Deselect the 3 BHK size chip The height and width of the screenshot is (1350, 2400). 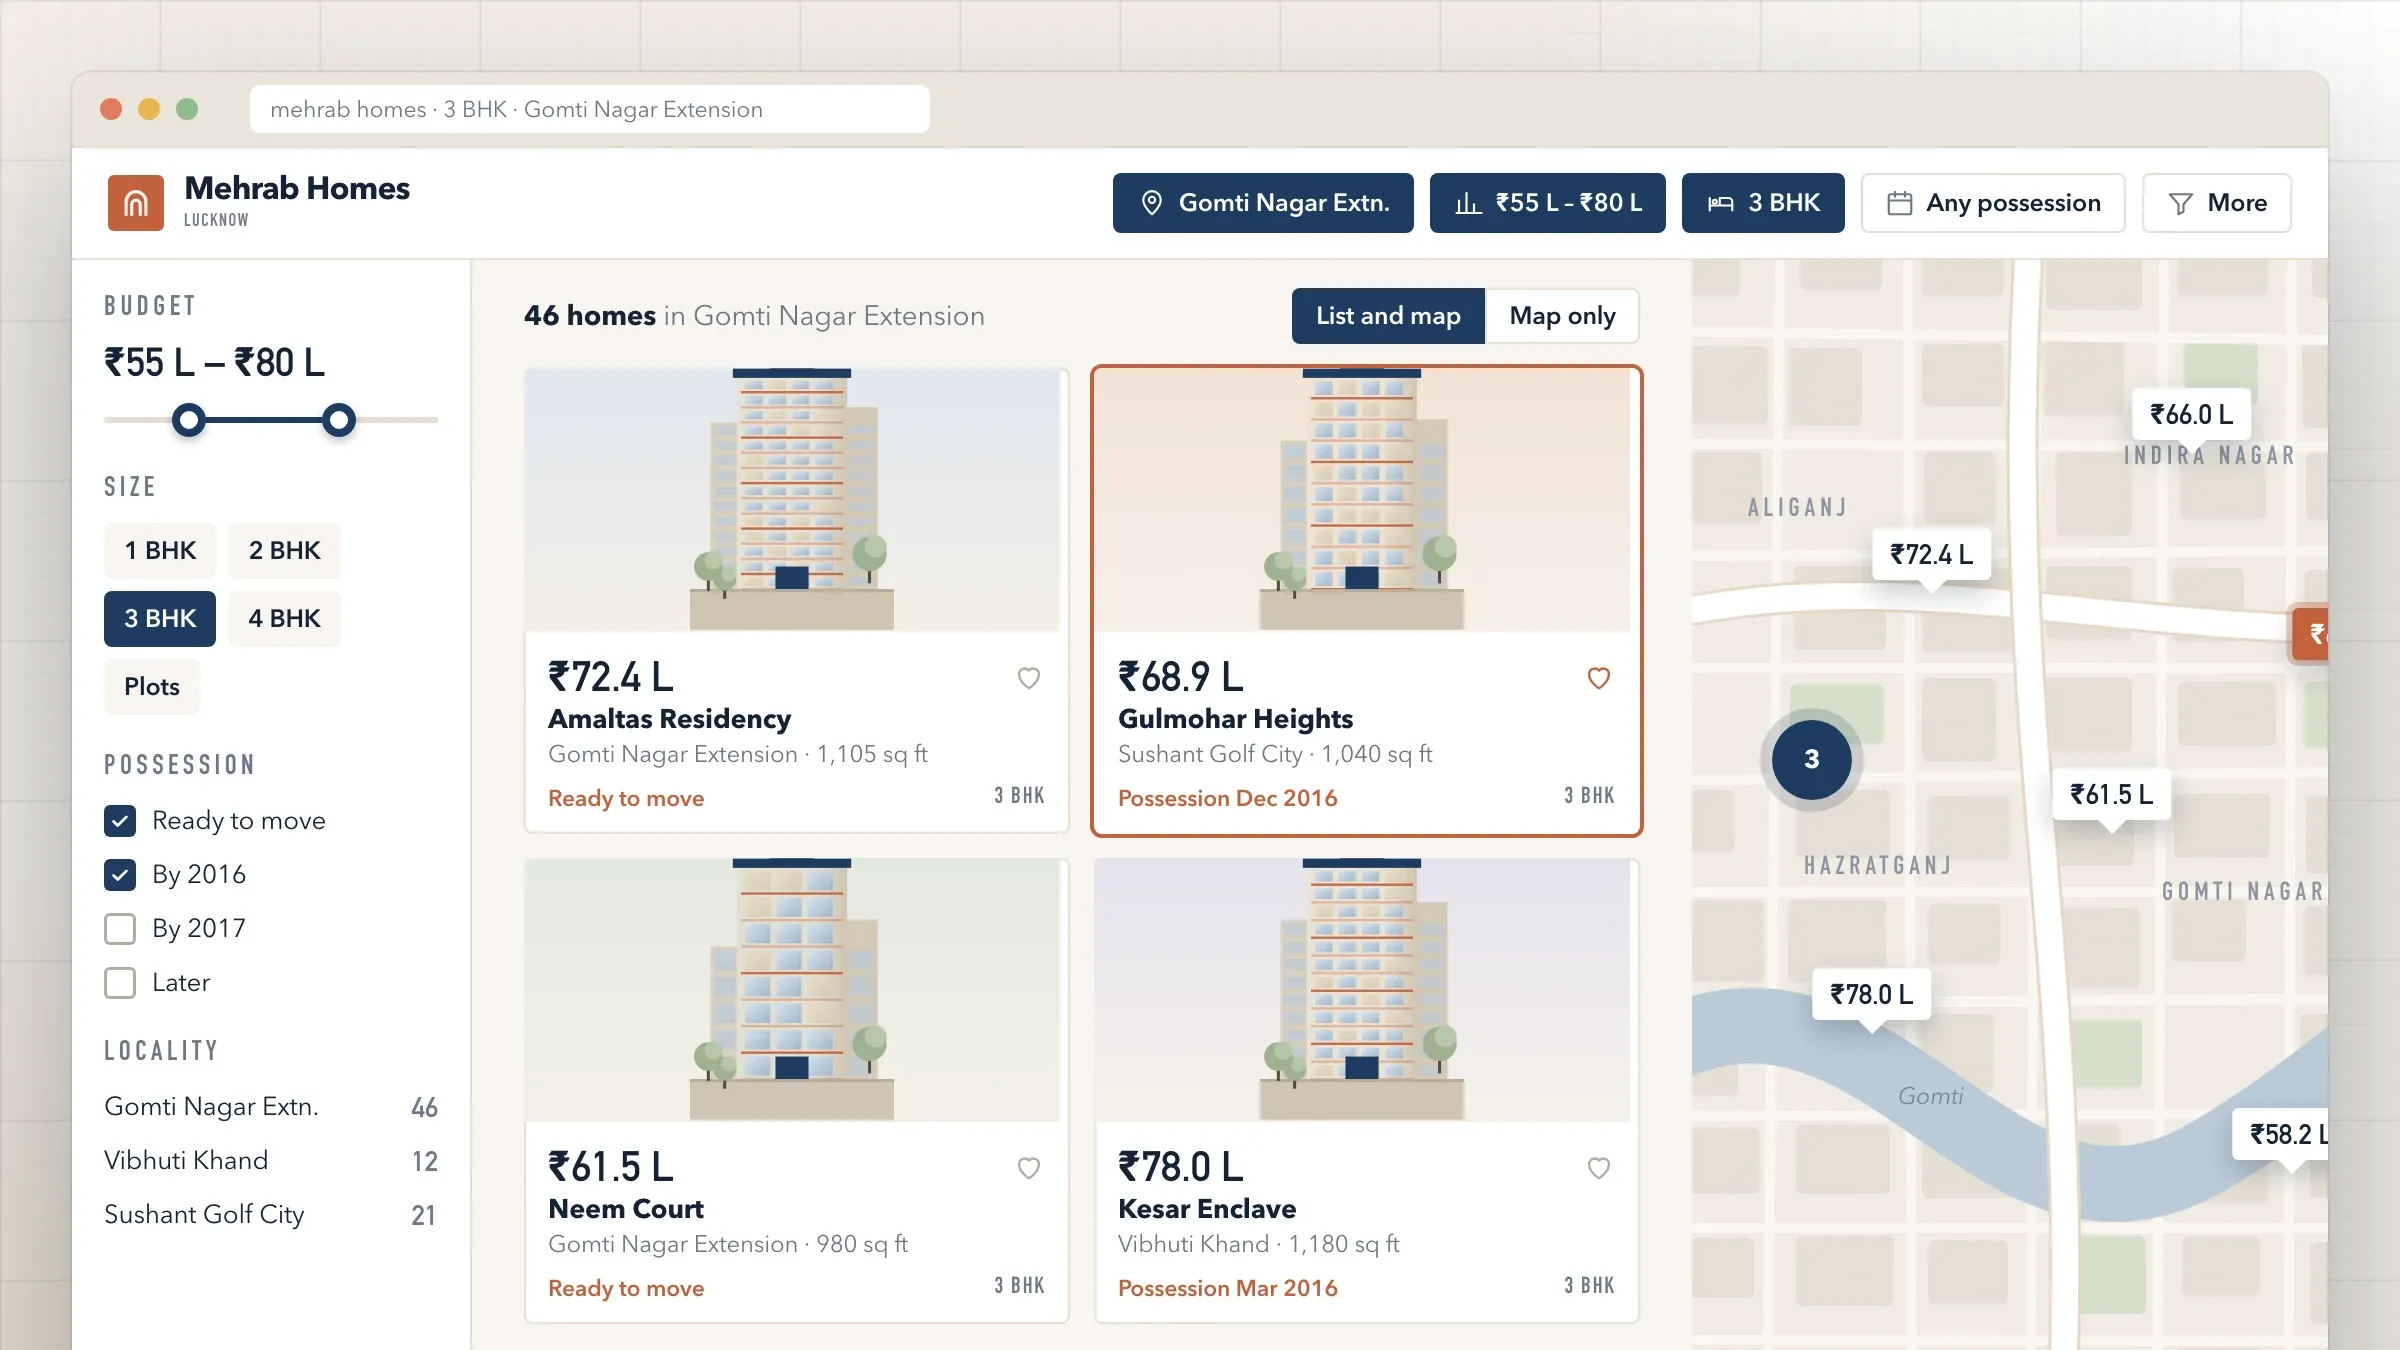coord(160,618)
